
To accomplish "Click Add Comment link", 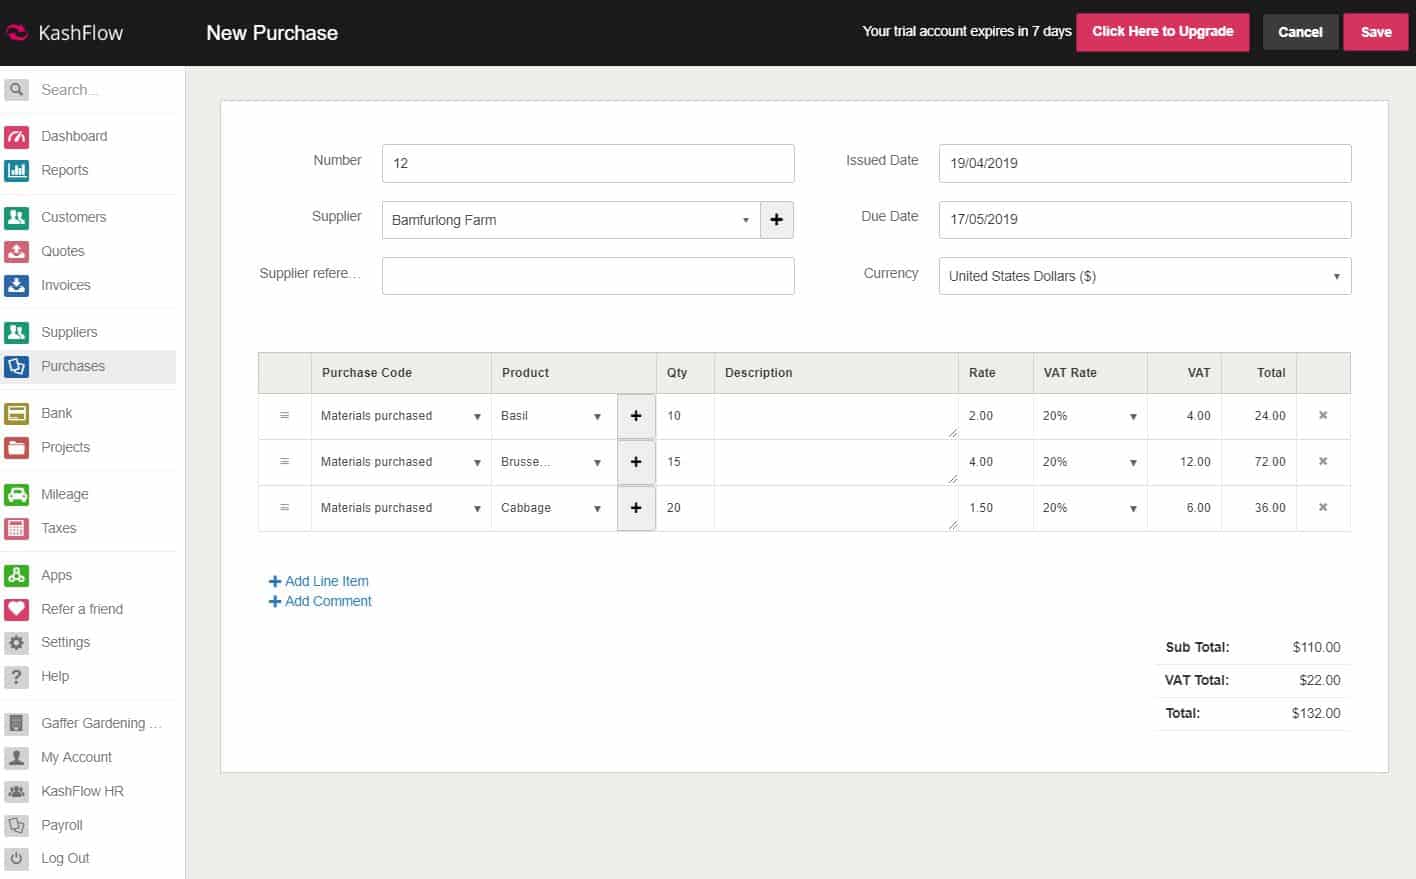I will coord(320,601).
